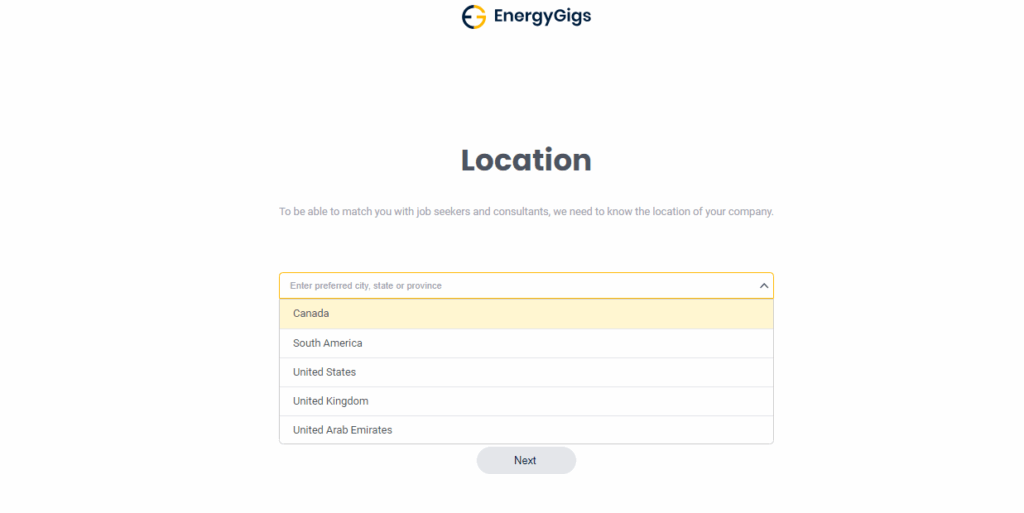Viewport: 1024px width, 513px height.
Task: Collapse the location dropdown using the chevron
Action: (763, 286)
